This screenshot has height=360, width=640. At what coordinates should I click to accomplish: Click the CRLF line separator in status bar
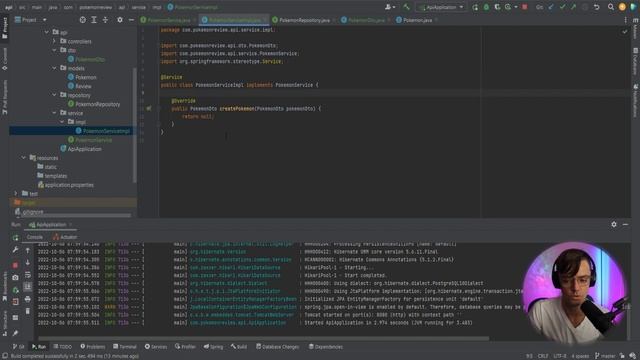543,356
